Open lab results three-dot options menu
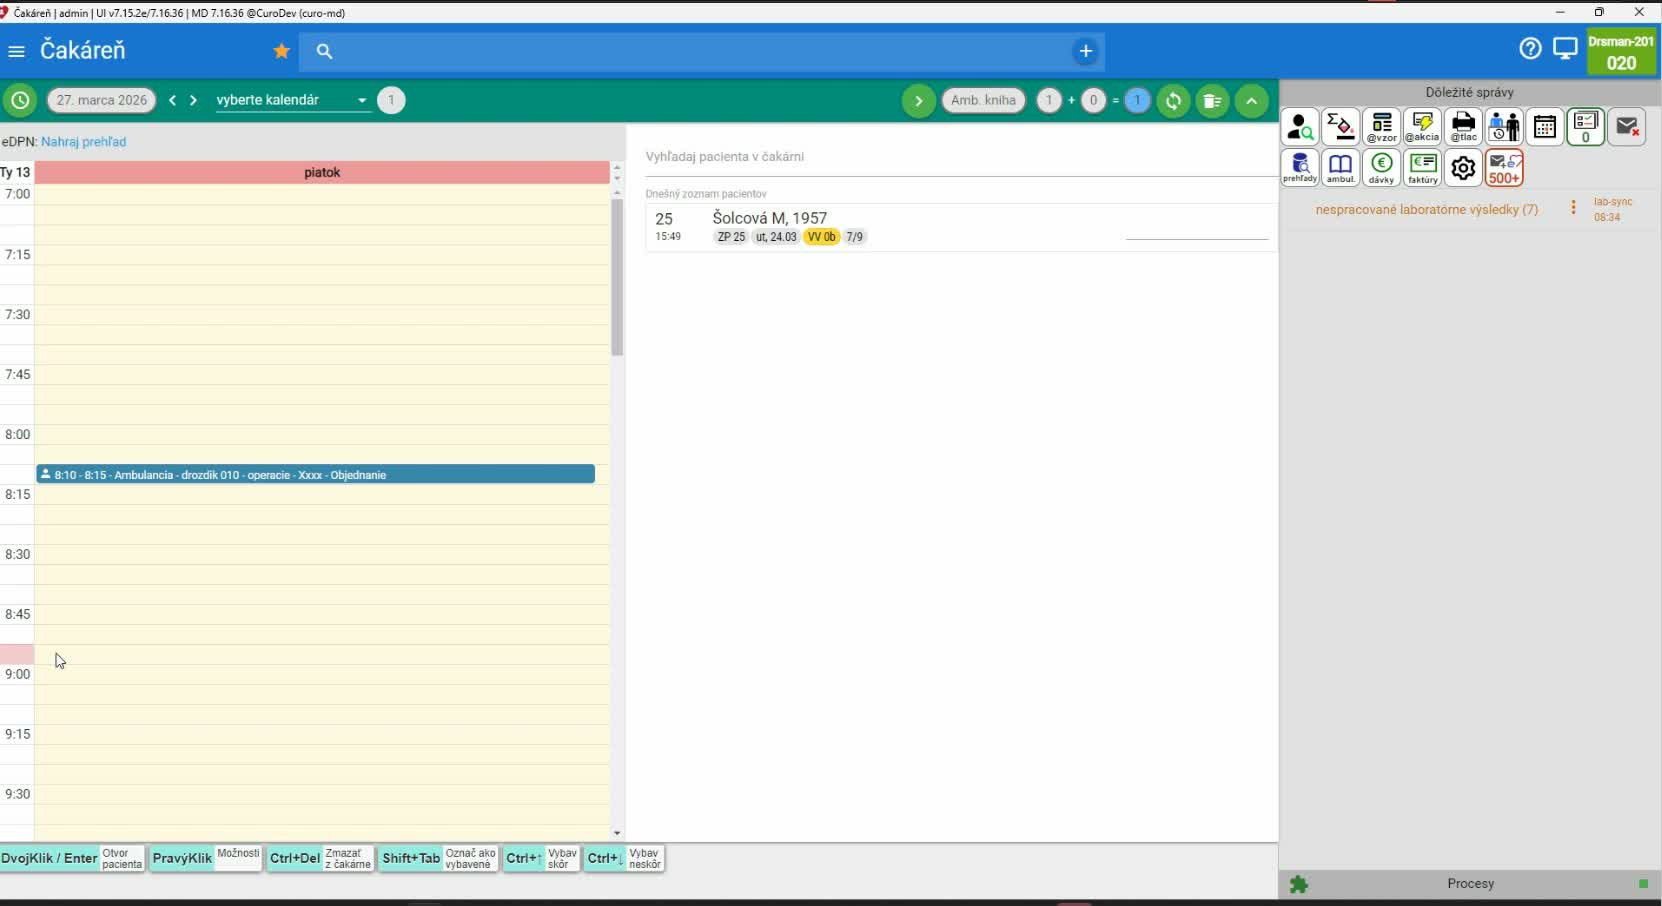 pyautogui.click(x=1573, y=208)
